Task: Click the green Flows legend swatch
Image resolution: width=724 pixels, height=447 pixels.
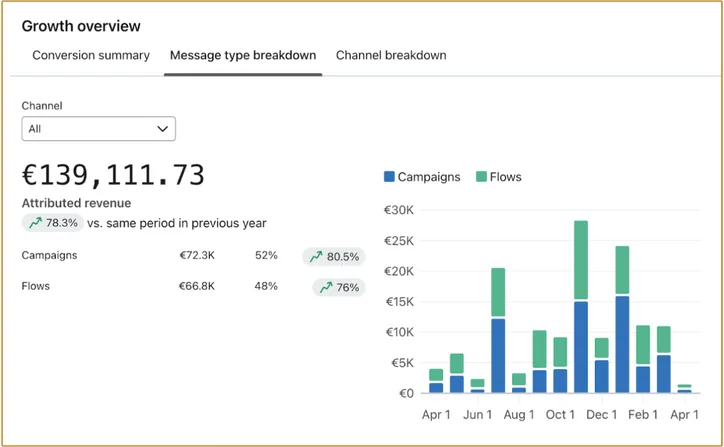Action: point(481,176)
